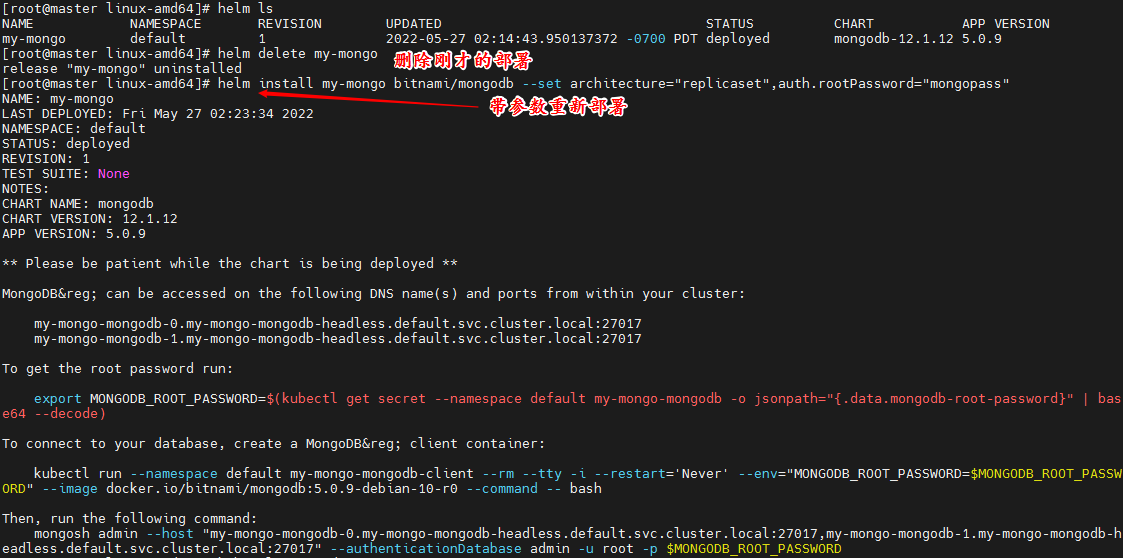The width and height of the screenshot is (1123, 558).
Task: Click the bitnami/mongodb:5.0.9-debian-10-r0 image line
Action: [x=302, y=489]
